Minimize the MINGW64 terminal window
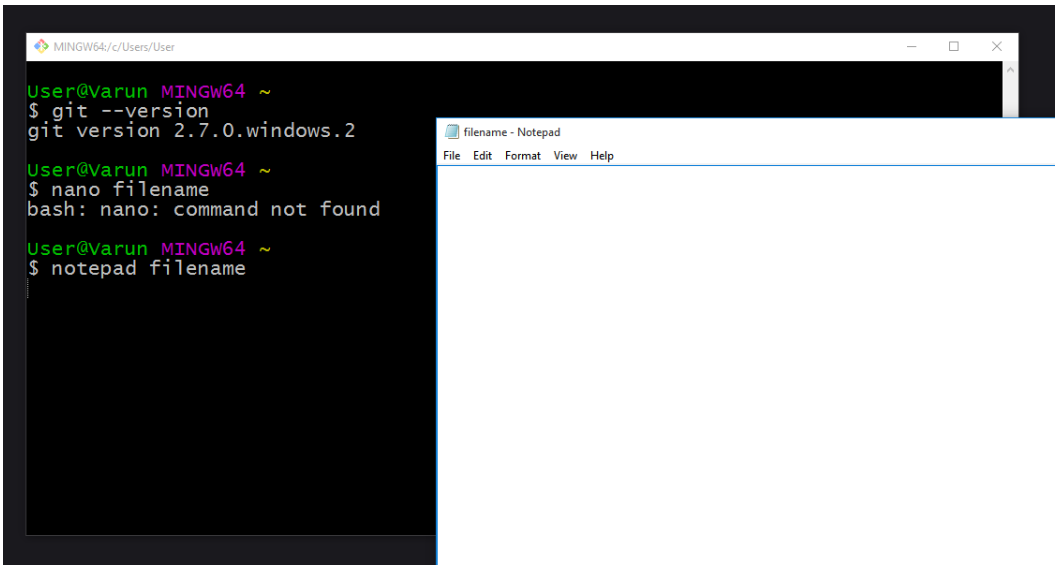1059x578 pixels. (x=911, y=47)
